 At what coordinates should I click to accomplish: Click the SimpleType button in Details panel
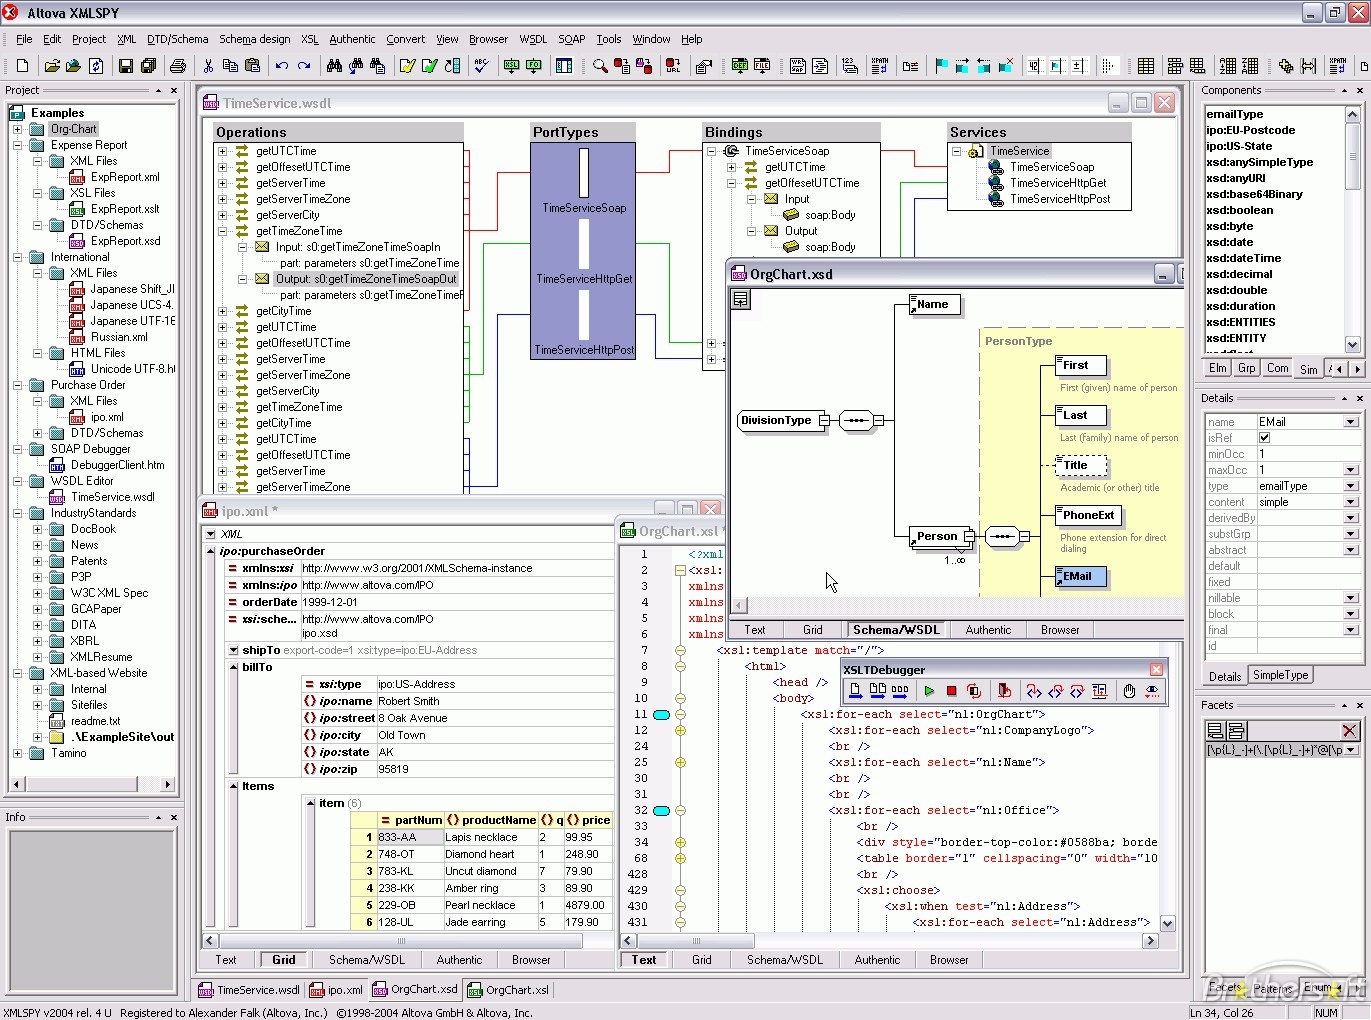pyautogui.click(x=1280, y=675)
